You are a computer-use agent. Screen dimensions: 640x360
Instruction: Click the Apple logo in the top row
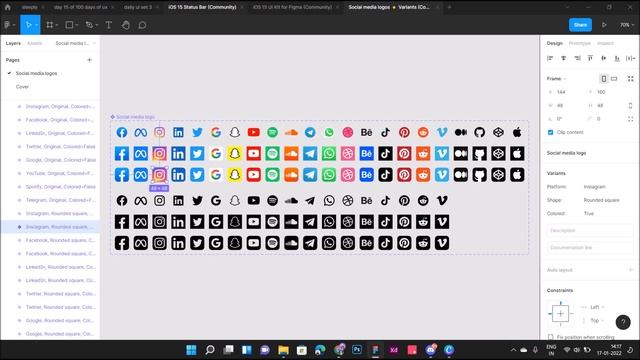[x=517, y=132]
